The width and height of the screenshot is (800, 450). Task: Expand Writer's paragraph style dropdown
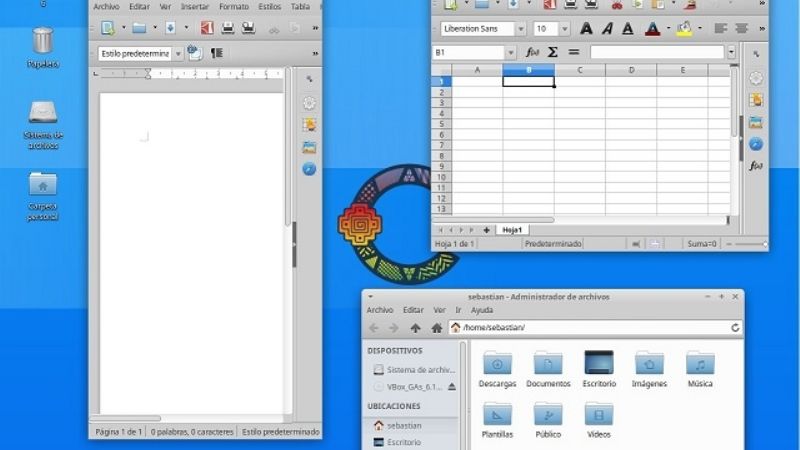pos(178,54)
